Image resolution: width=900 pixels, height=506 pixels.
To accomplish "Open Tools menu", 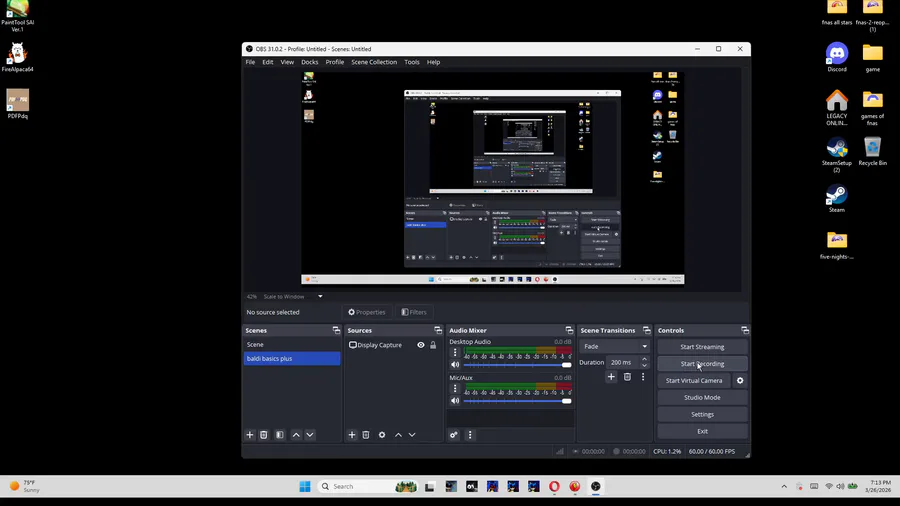I will pos(412,62).
